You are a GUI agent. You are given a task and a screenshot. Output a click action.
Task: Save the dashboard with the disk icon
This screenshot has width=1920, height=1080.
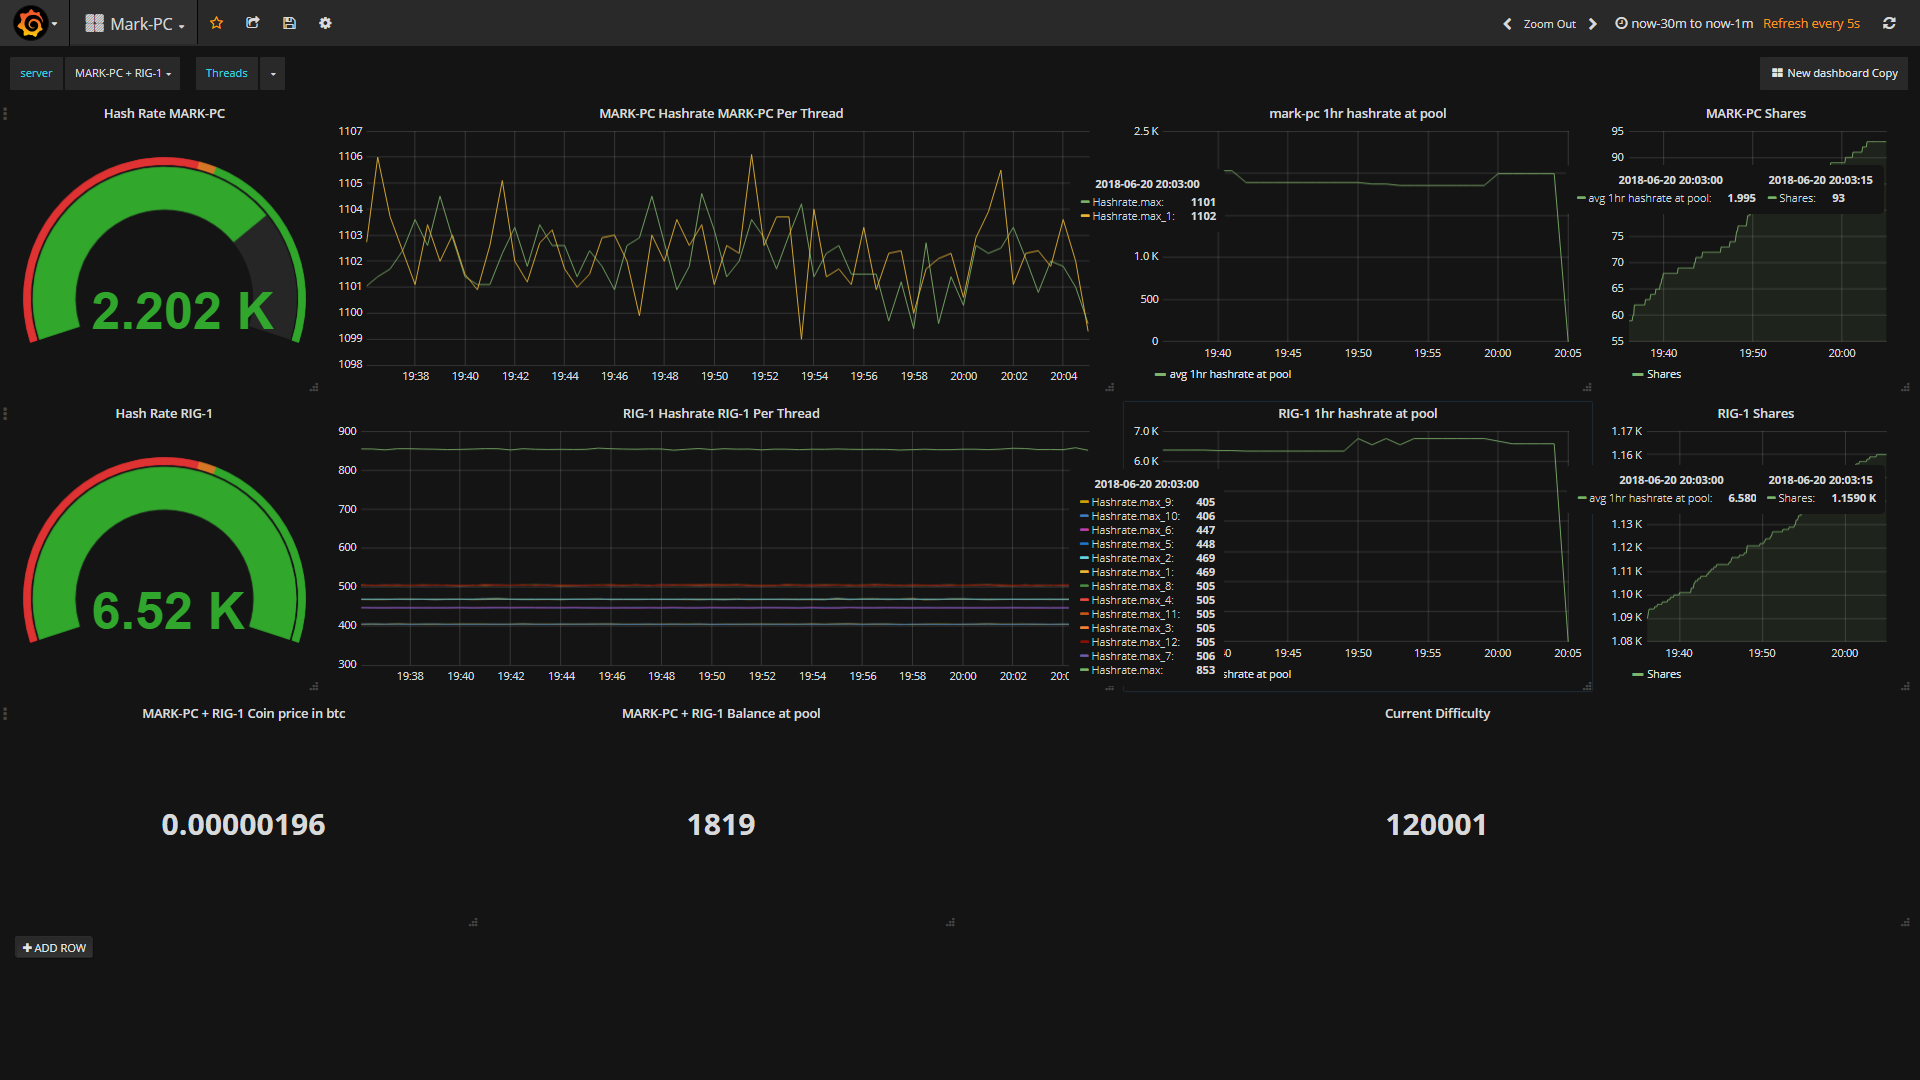coord(289,23)
